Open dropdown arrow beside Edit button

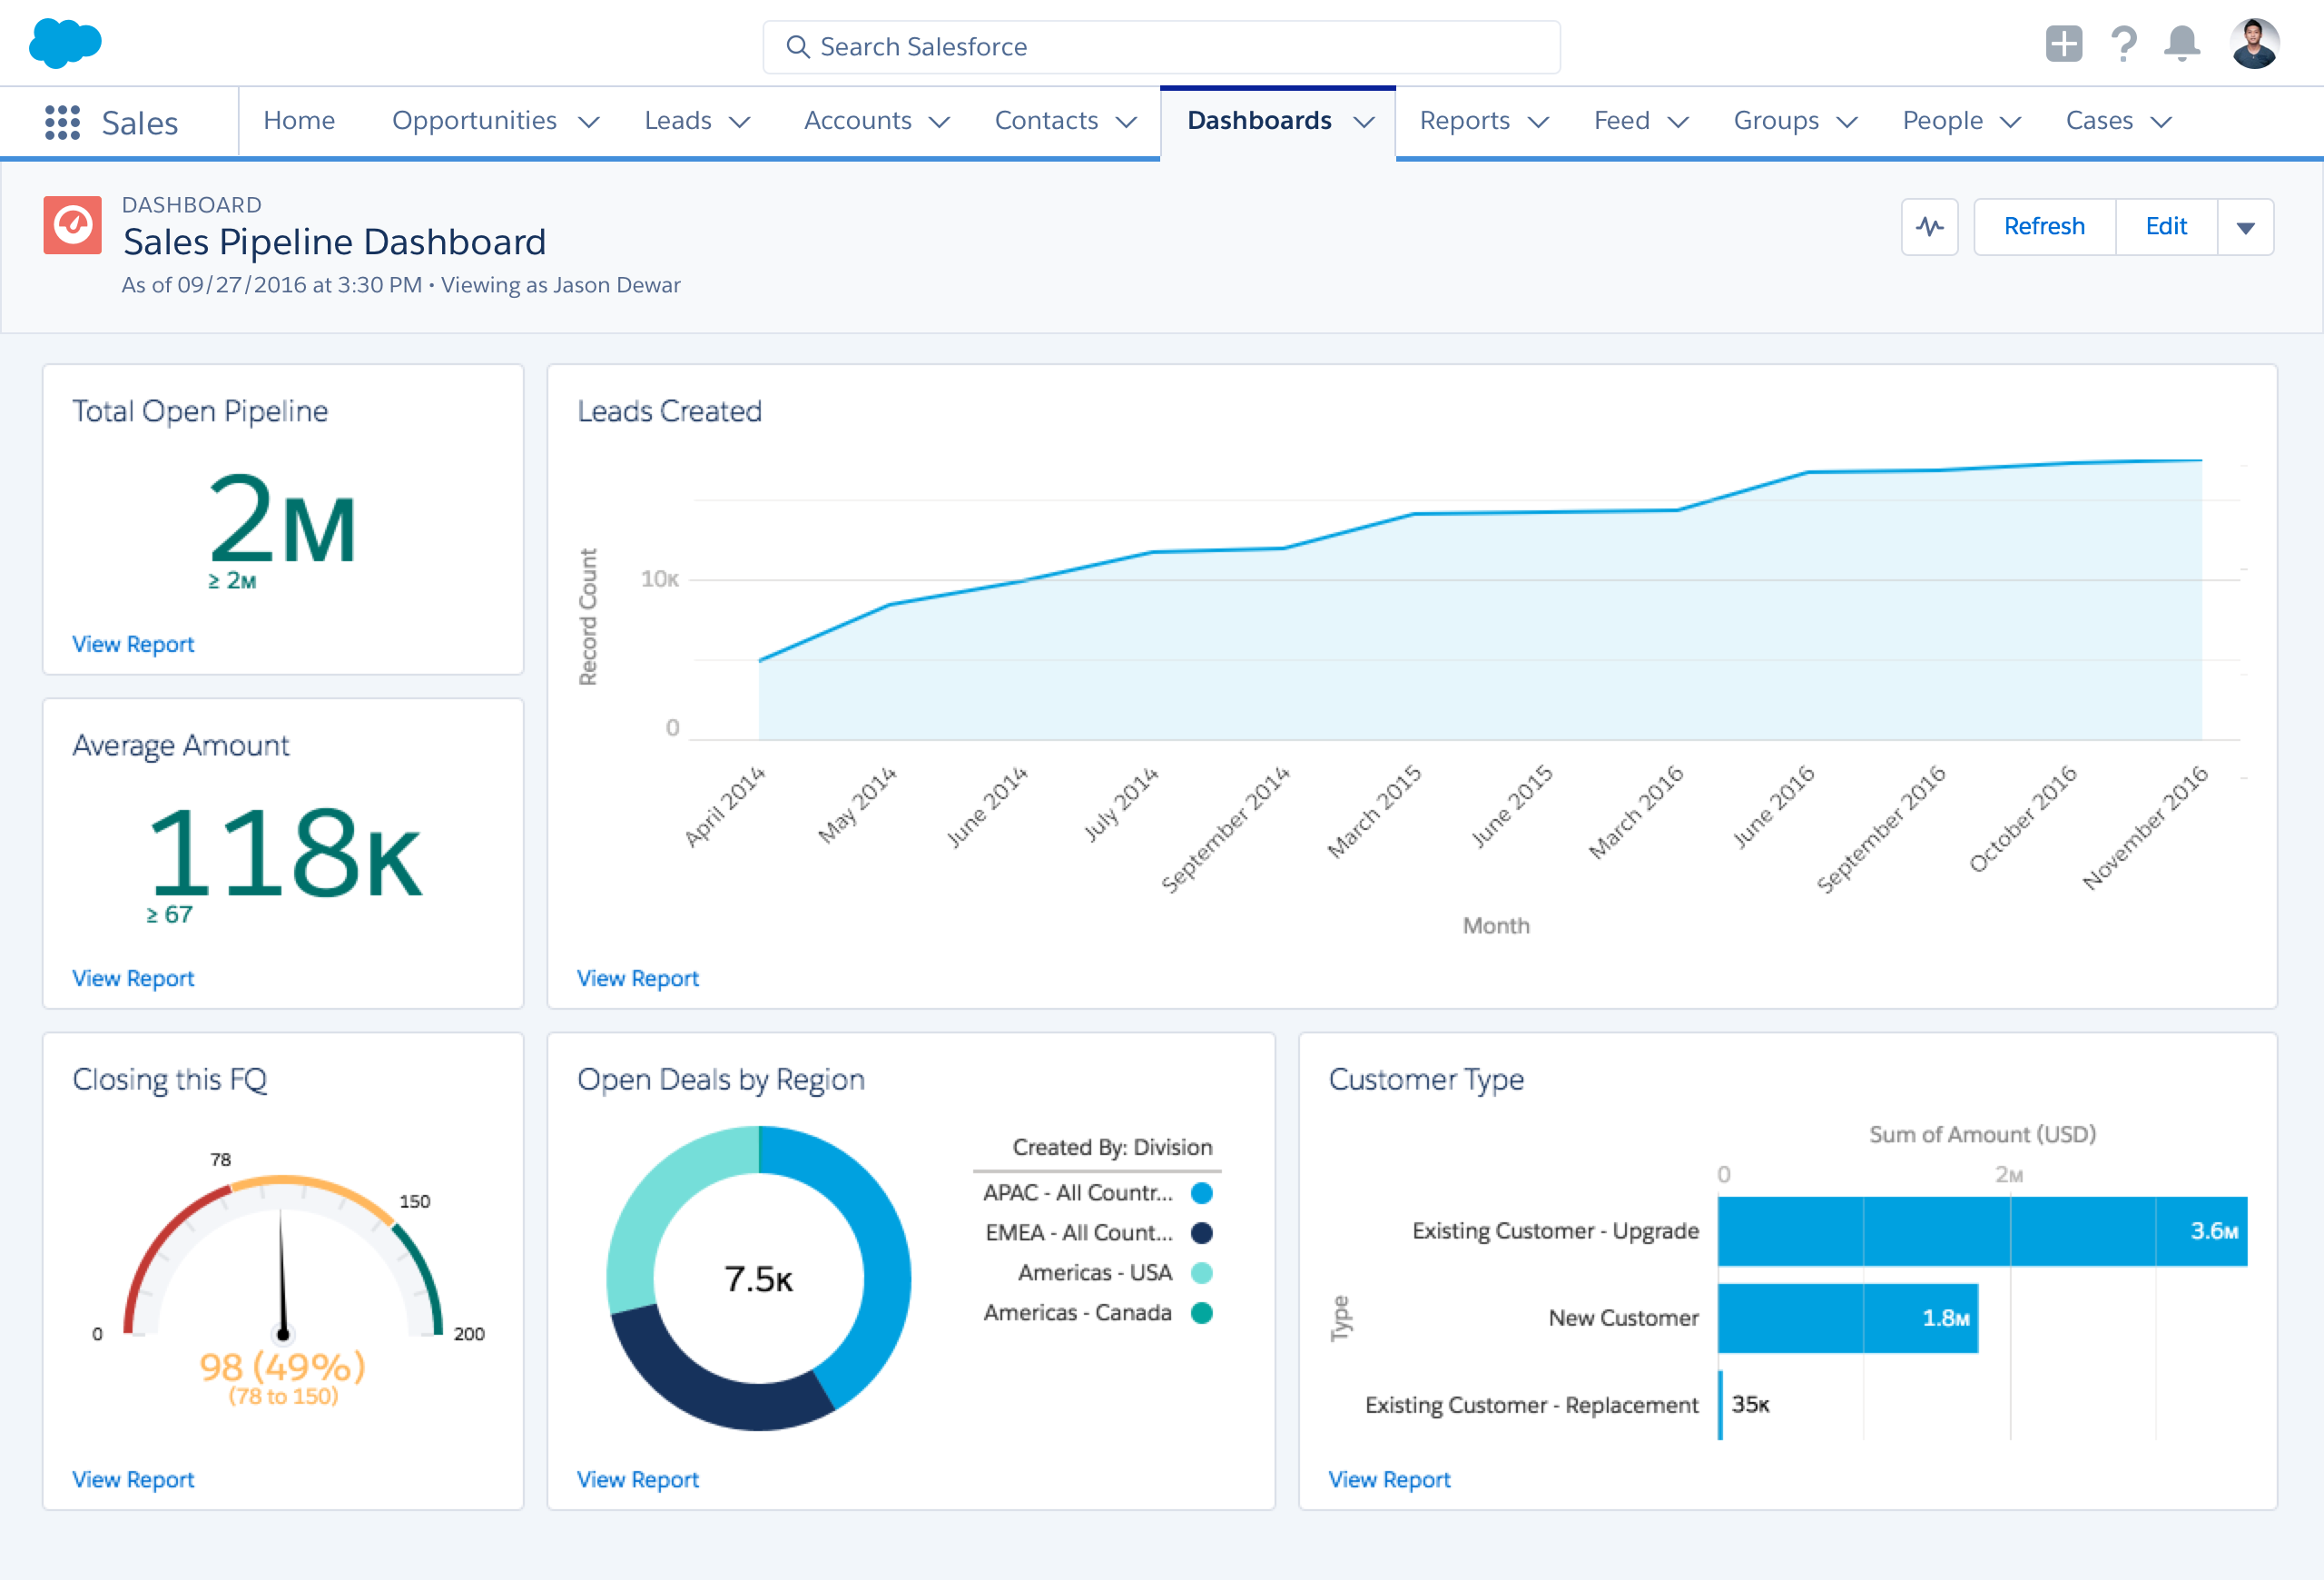2245,228
